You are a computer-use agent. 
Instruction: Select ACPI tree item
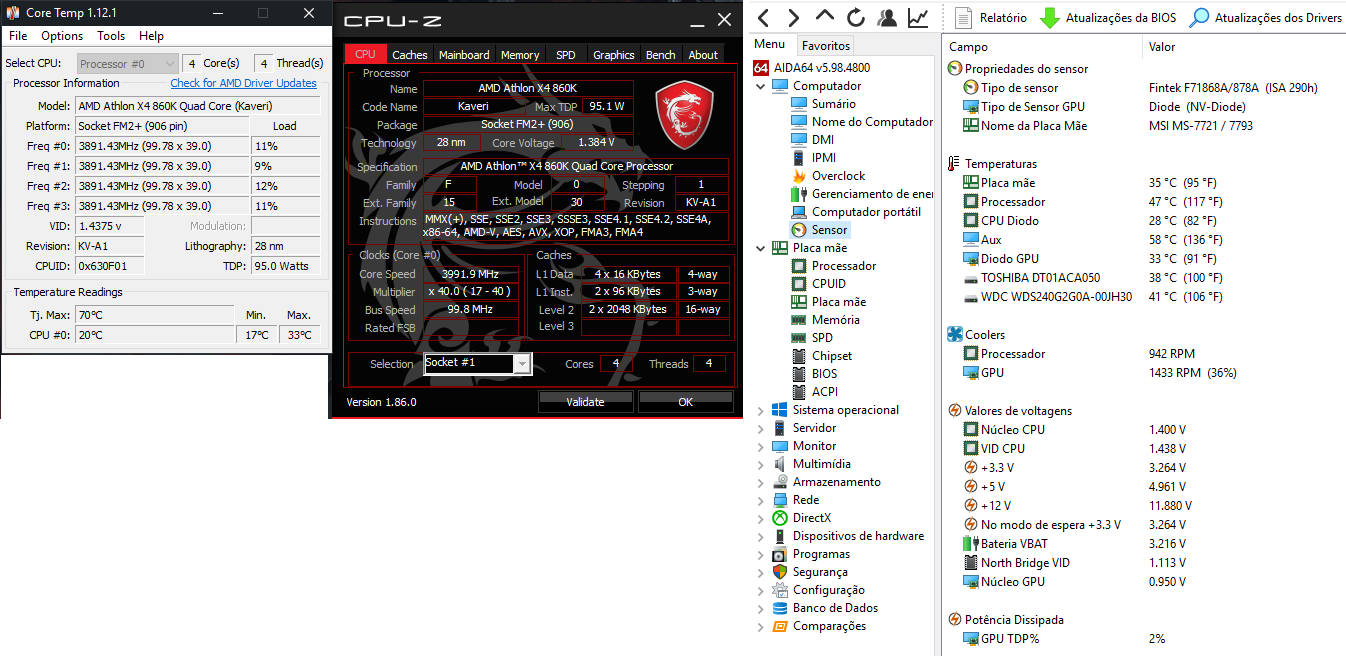click(x=814, y=392)
